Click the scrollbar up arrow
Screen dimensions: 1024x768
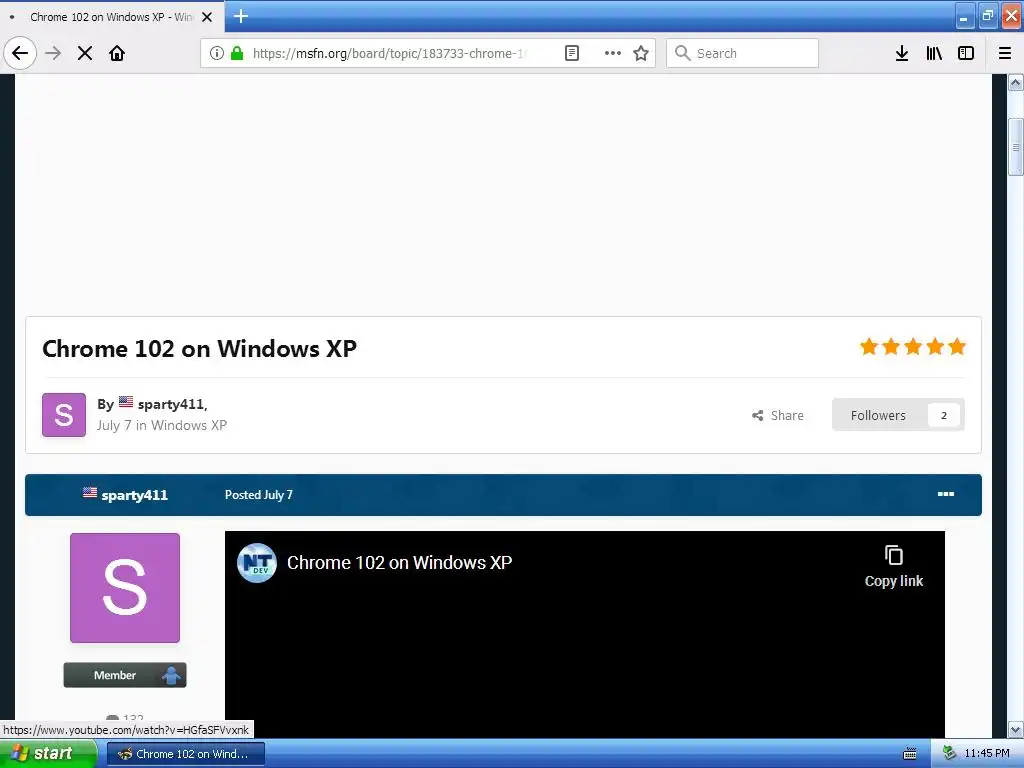click(x=1016, y=82)
